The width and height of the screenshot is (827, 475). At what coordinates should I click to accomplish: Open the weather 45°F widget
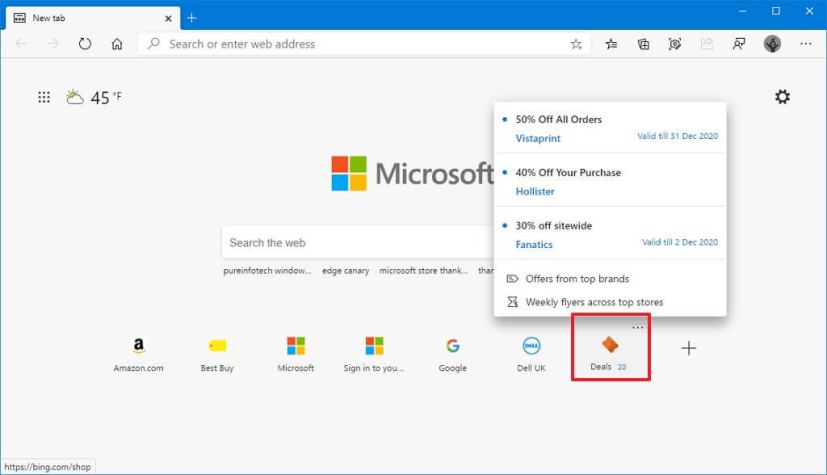pos(94,98)
